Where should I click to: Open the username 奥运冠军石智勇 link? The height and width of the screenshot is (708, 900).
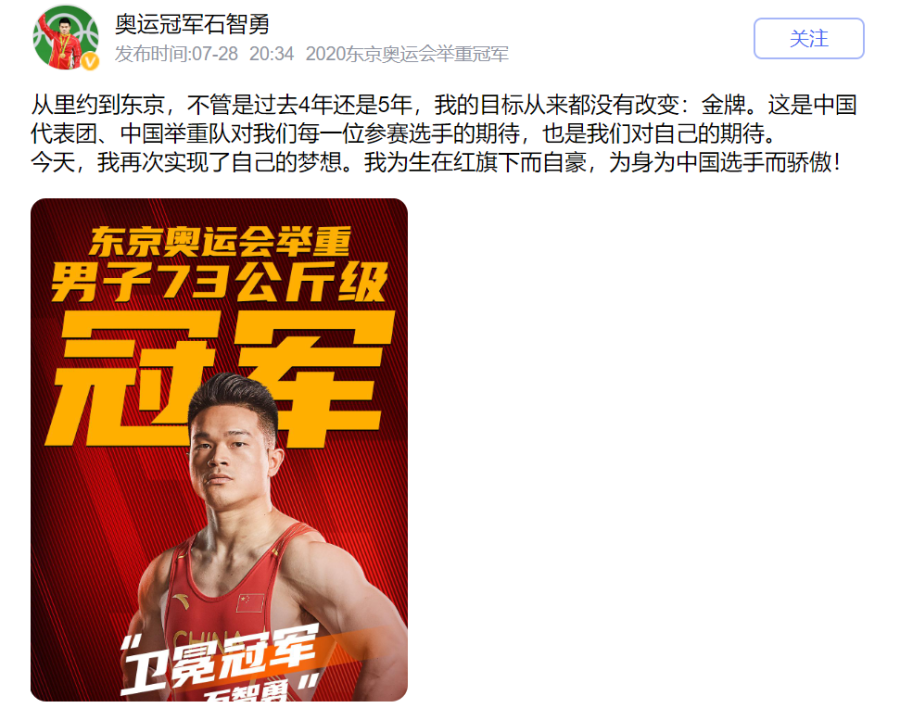[192, 24]
